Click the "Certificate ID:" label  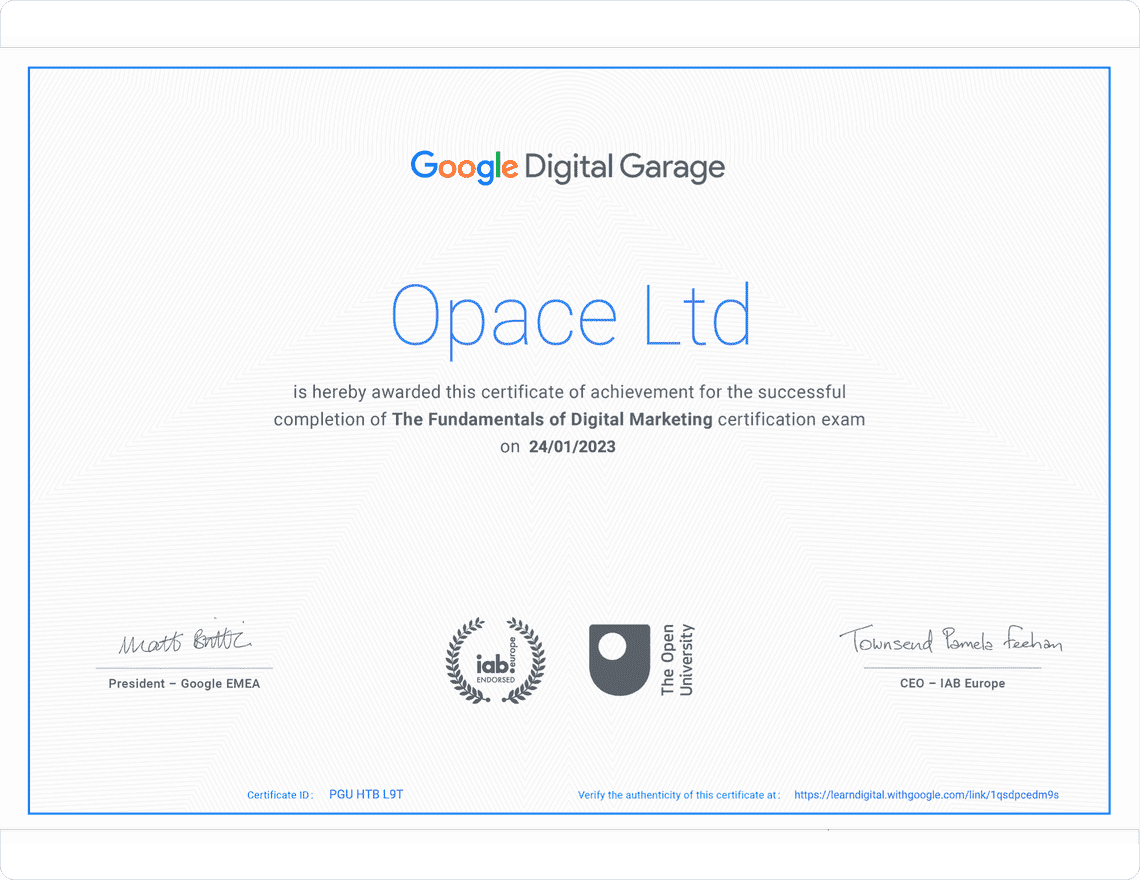pos(279,794)
